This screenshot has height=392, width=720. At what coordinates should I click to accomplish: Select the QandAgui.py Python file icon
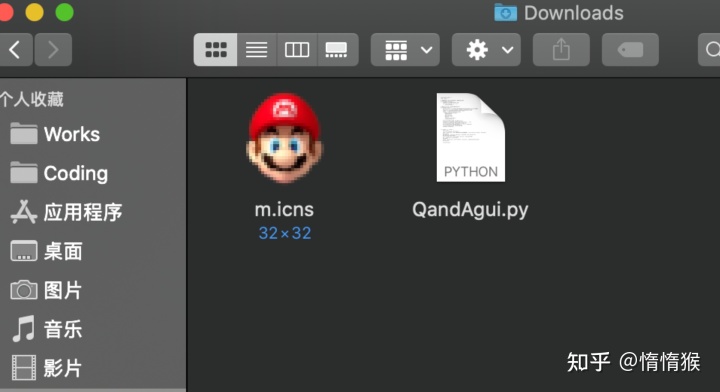pyautogui.click(x=471, y=137)
